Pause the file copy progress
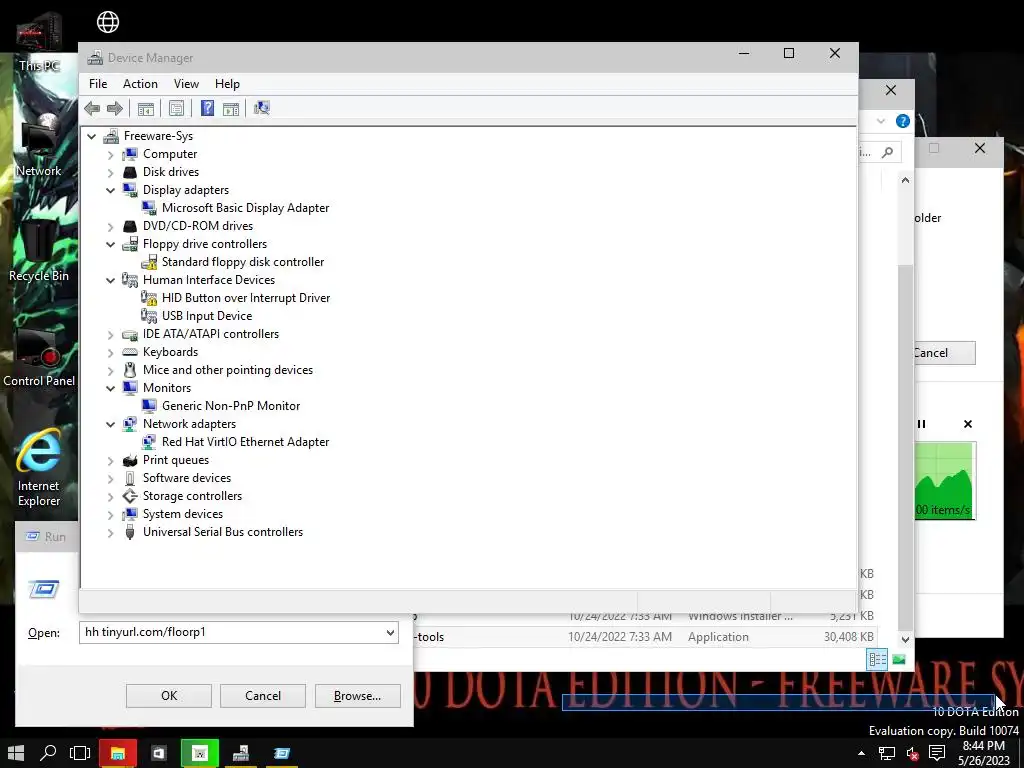1024x768 pixels. point(921,424)
